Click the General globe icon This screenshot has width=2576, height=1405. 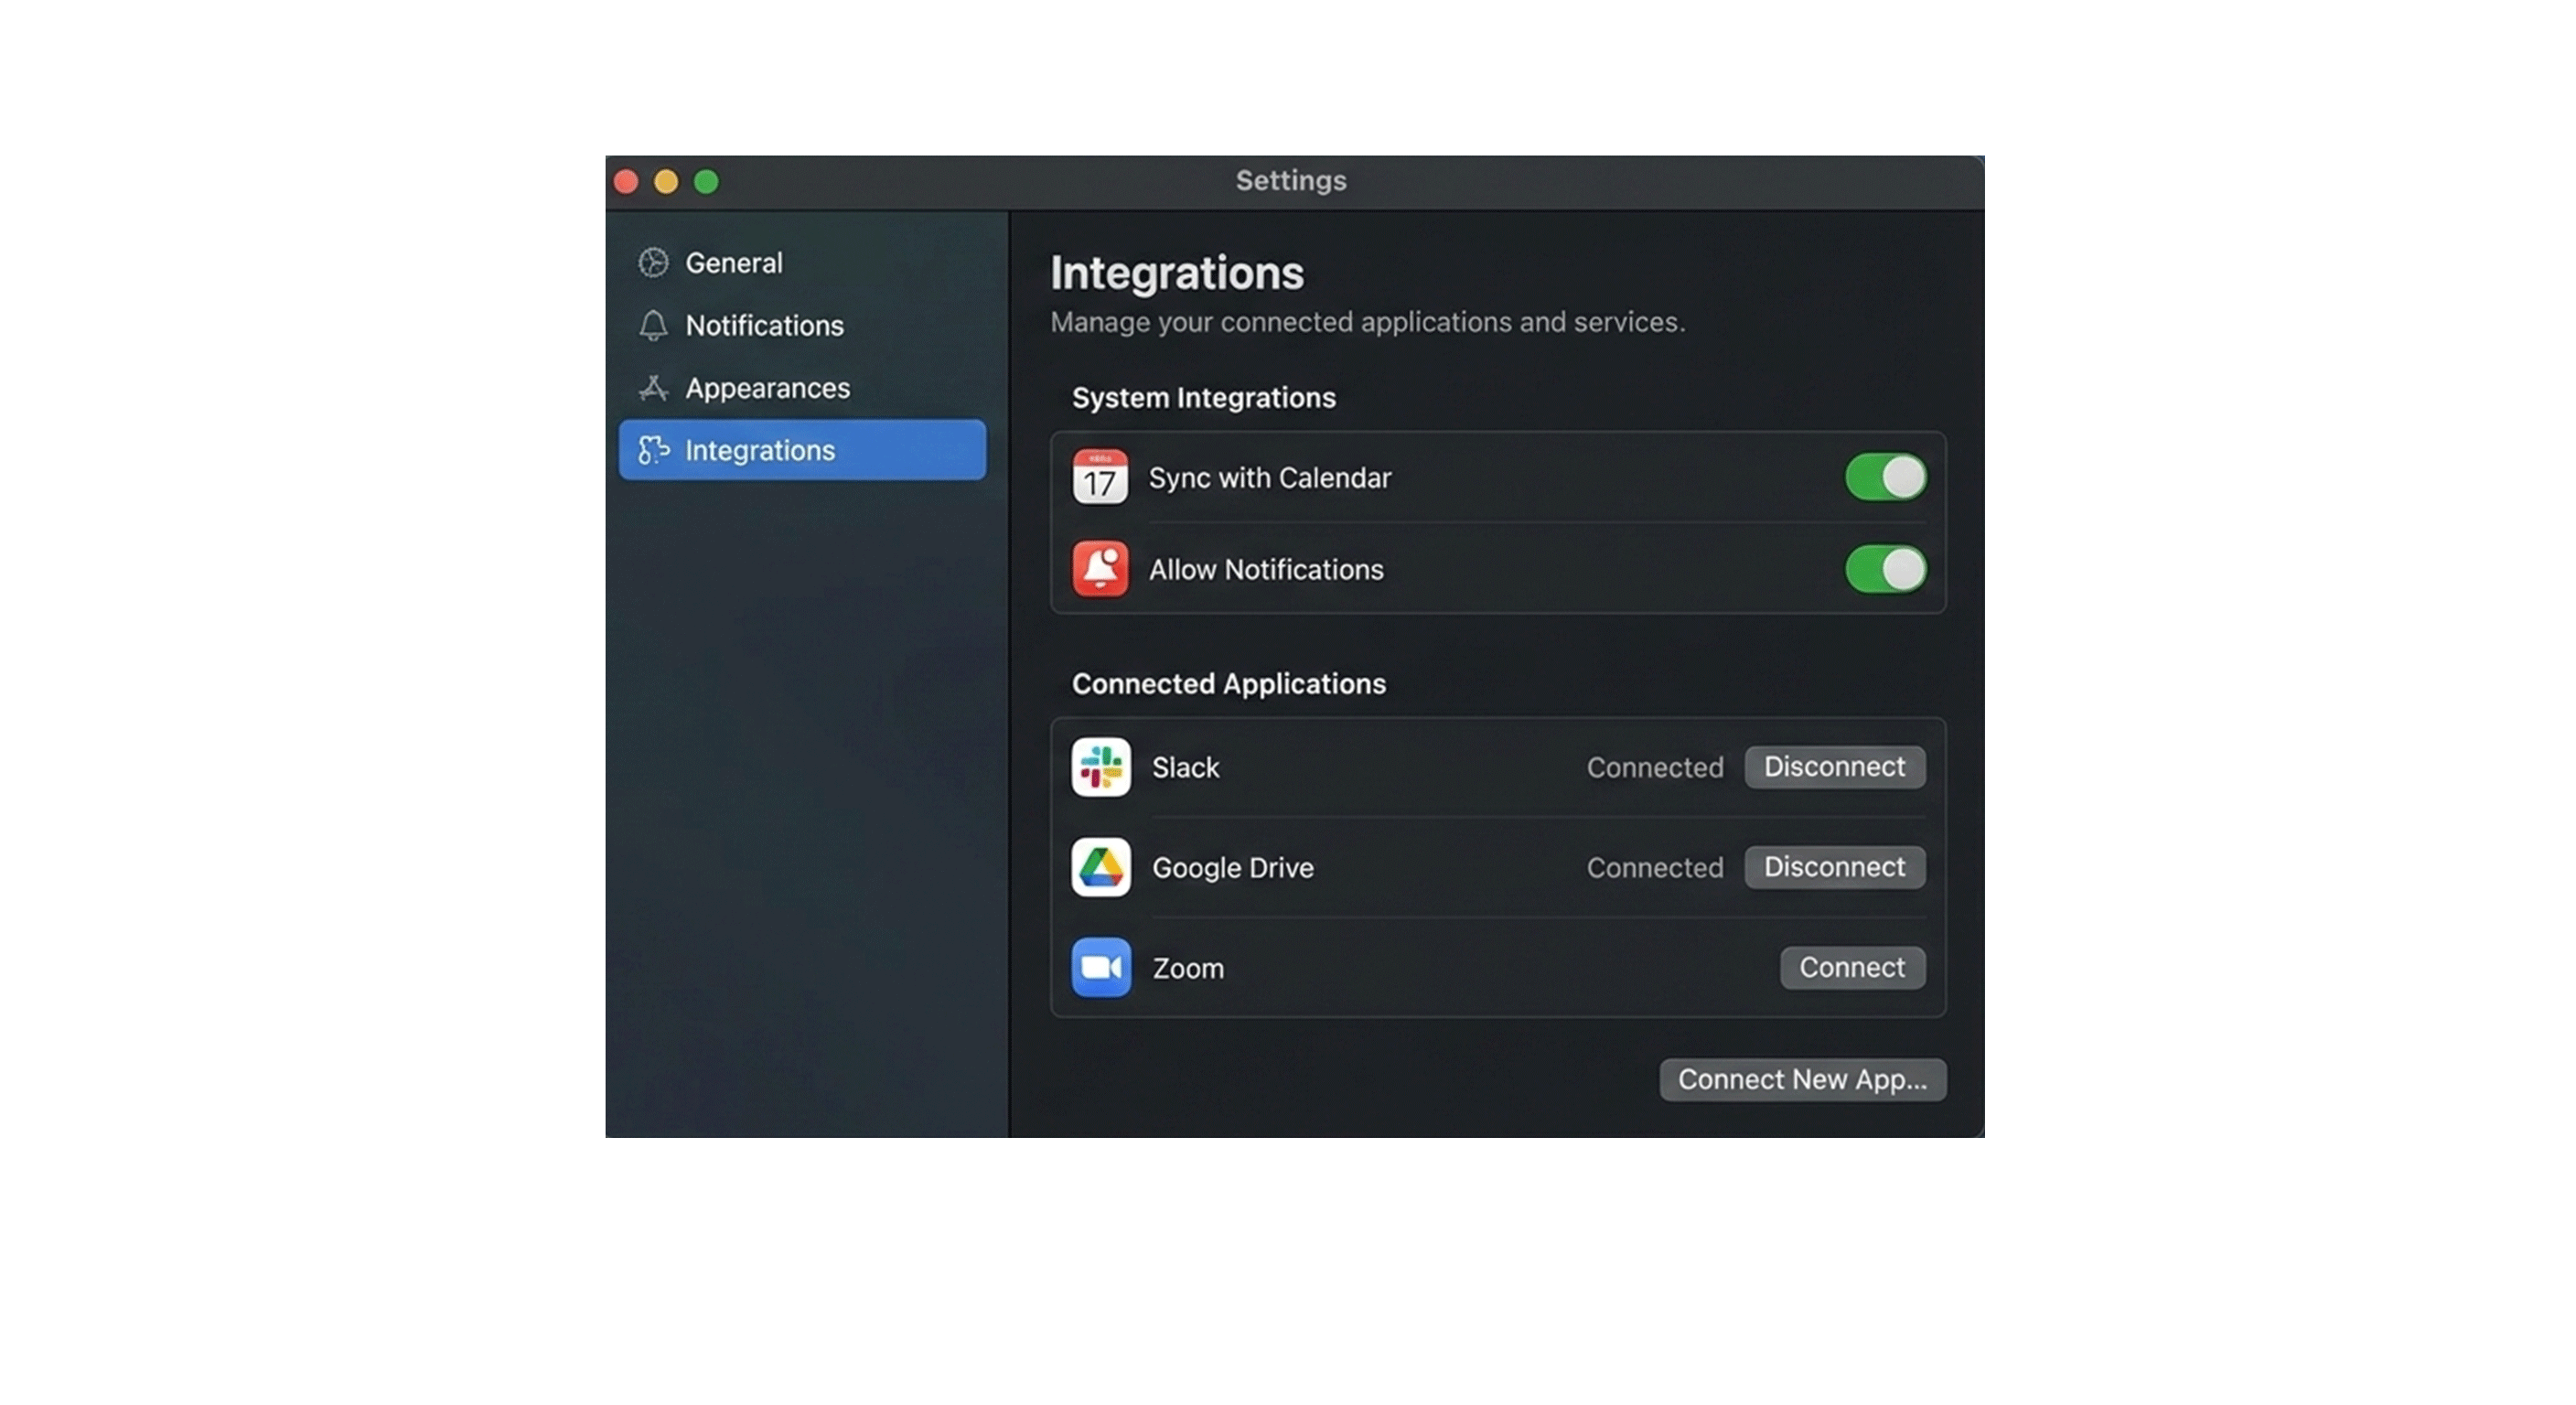[x=653, y=263]
